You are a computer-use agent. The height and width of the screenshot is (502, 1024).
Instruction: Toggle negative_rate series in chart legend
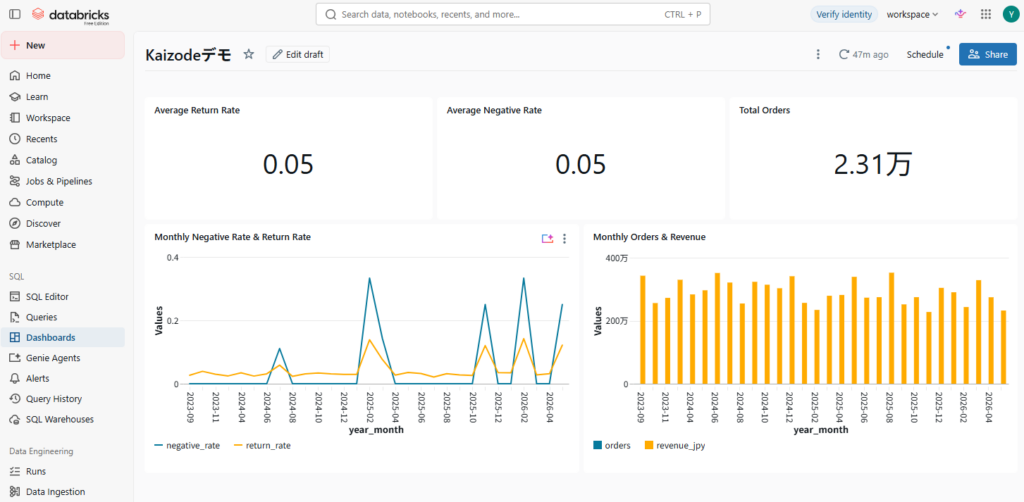pos(187,445)
